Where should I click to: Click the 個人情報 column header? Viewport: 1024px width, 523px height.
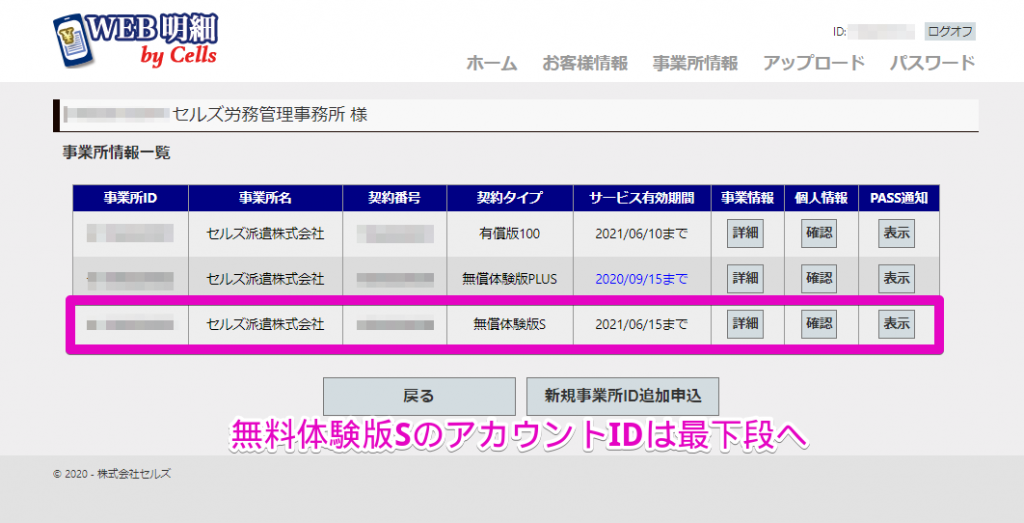point(822,198)
